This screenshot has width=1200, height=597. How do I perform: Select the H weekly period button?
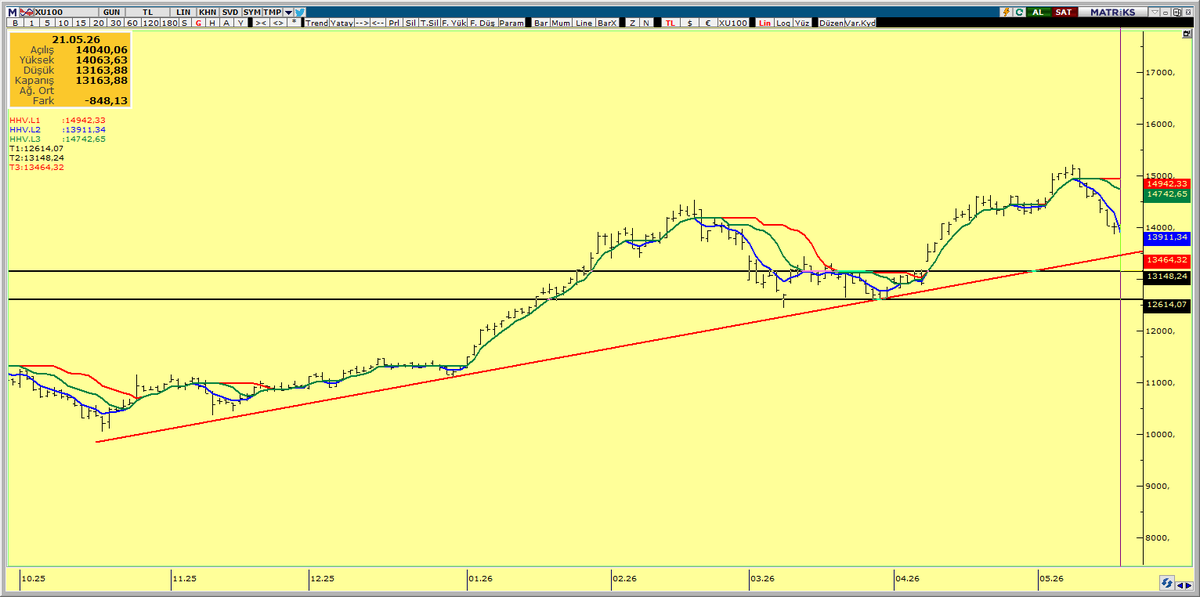(x=212, y=23)
